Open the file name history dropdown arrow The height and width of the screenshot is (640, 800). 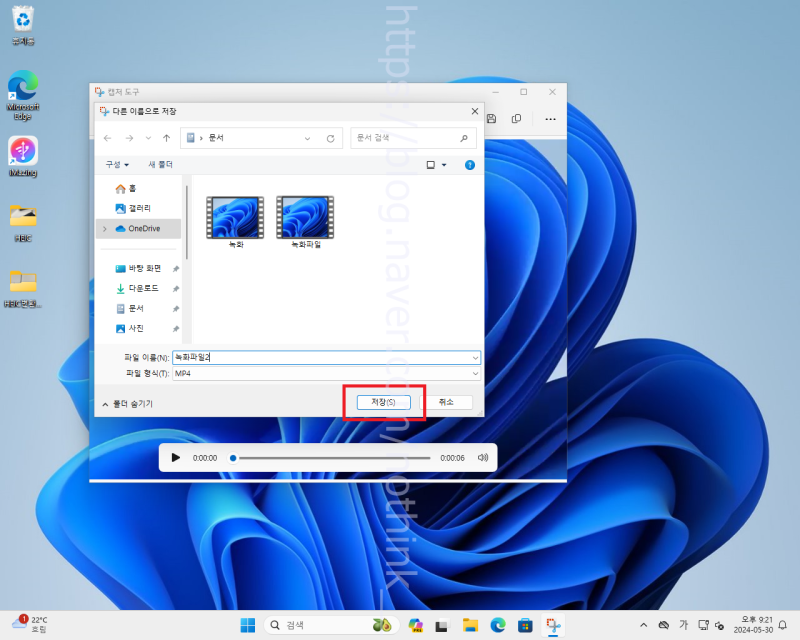[x=475, y=358]
